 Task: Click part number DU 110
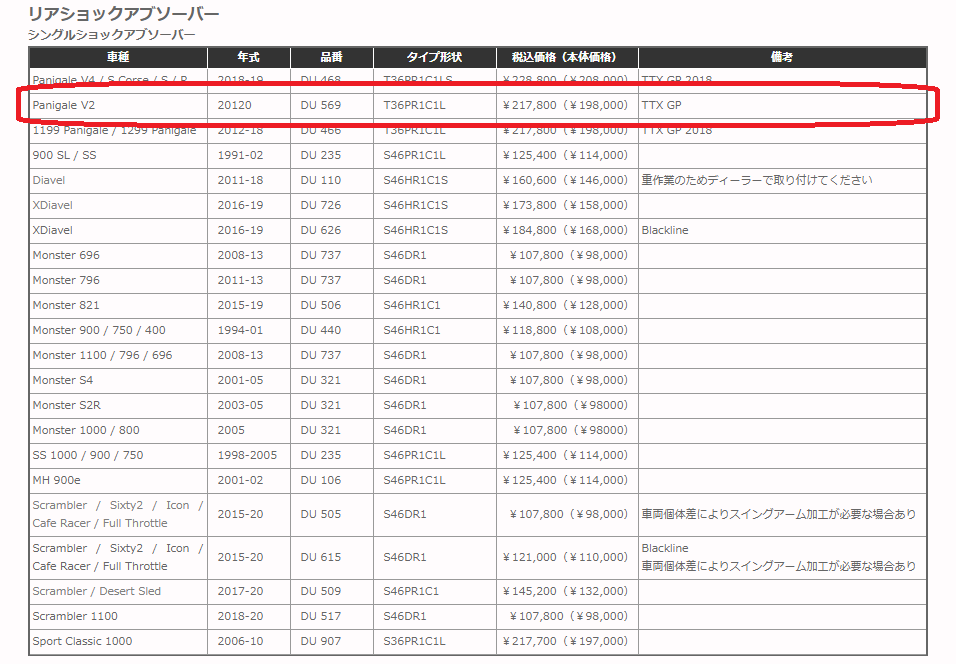321,180
